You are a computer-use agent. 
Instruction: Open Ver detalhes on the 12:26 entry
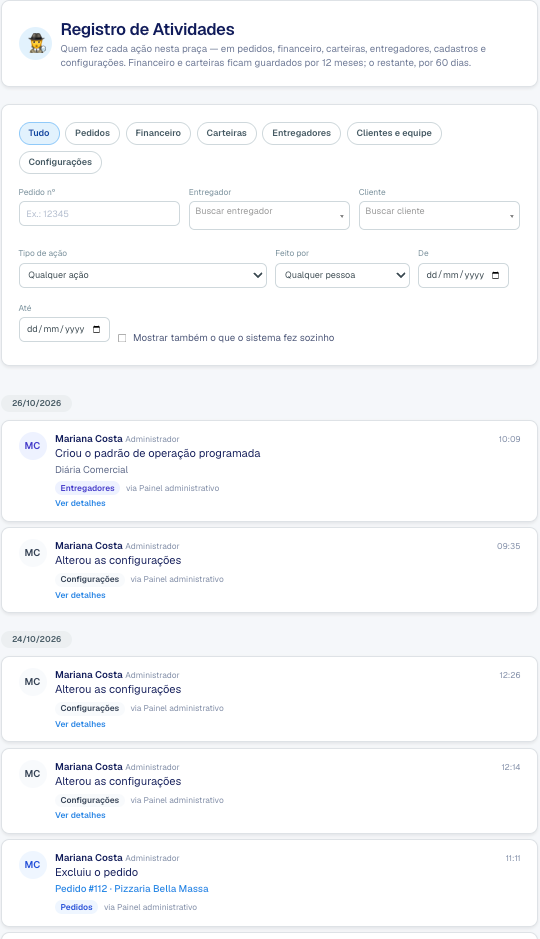[x=80, y=724]
